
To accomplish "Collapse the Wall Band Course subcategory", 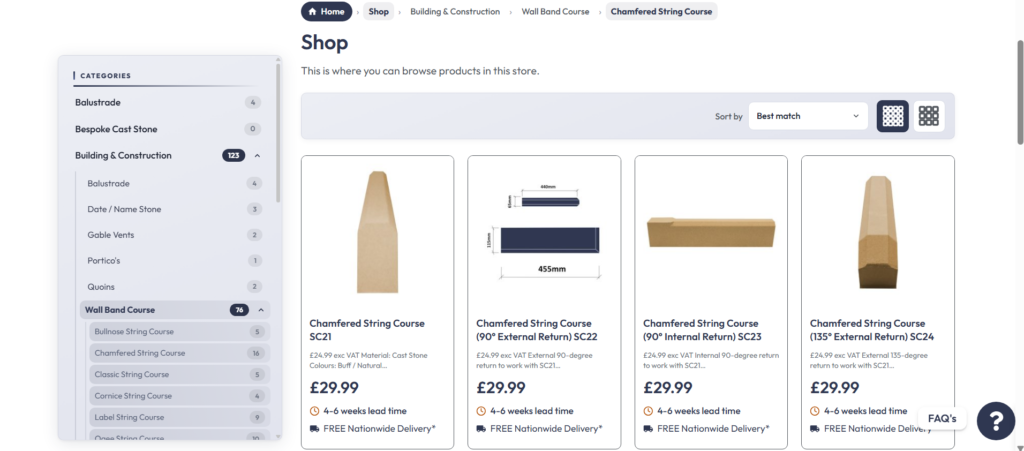I will pos(261,310).
